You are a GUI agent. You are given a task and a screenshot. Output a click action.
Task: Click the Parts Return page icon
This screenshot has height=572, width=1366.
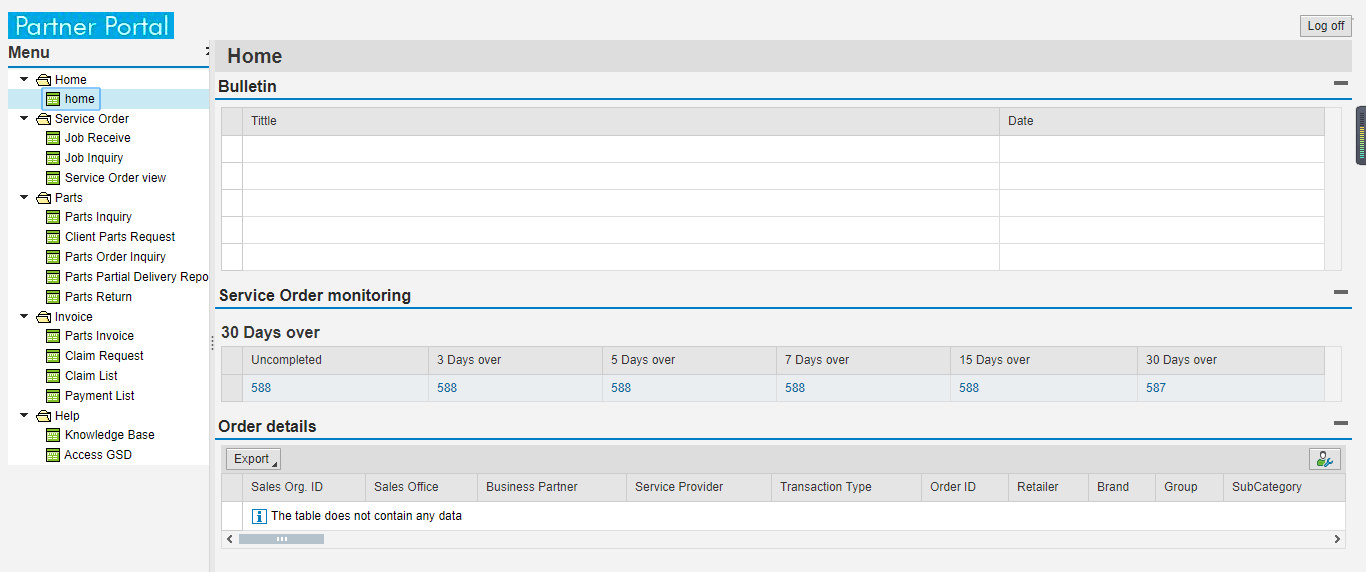pyautogui.click(x=53, y=297)
